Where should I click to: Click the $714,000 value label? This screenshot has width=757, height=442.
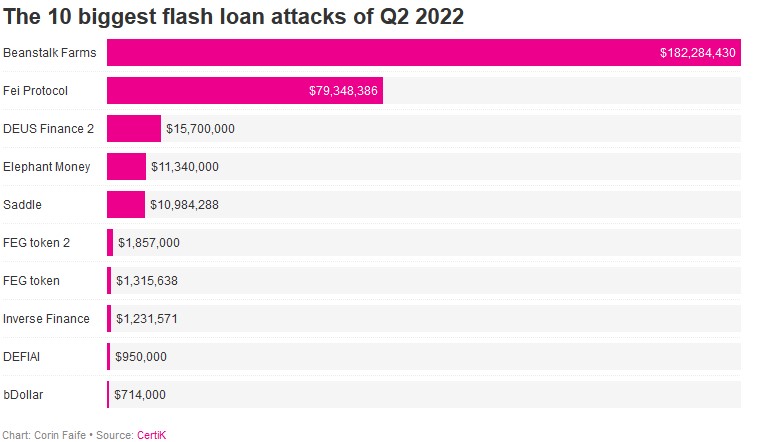click(x=140, y=395)
